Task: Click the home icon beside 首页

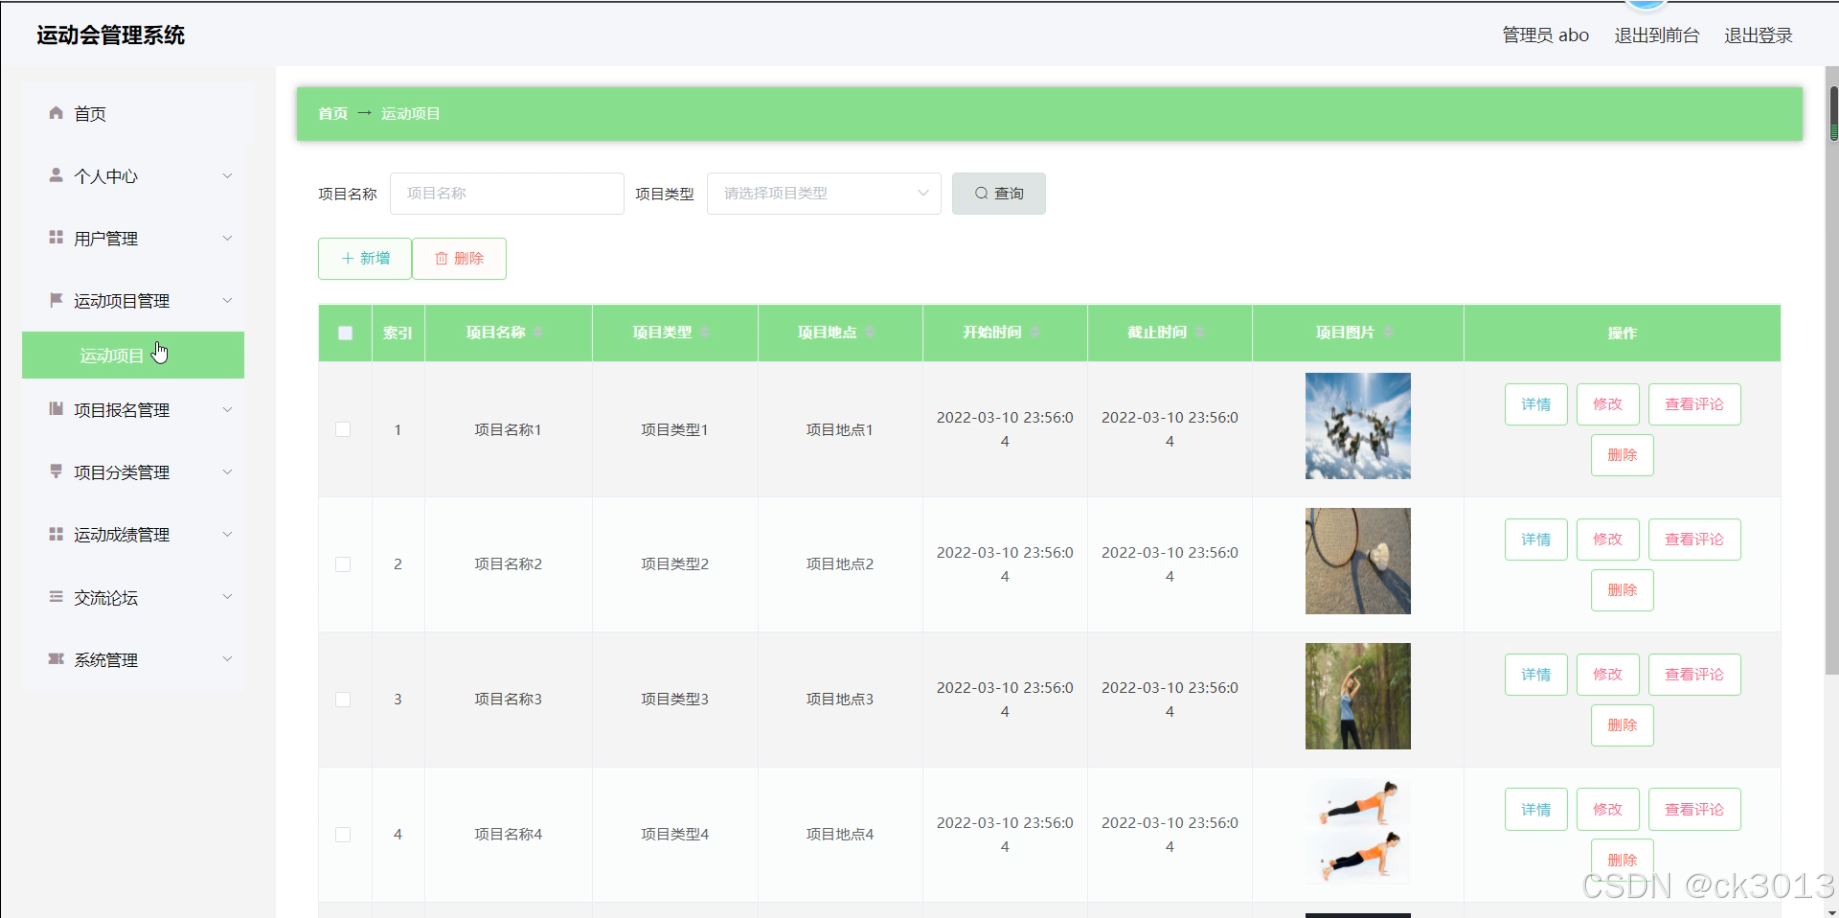Action: [56, 113]
